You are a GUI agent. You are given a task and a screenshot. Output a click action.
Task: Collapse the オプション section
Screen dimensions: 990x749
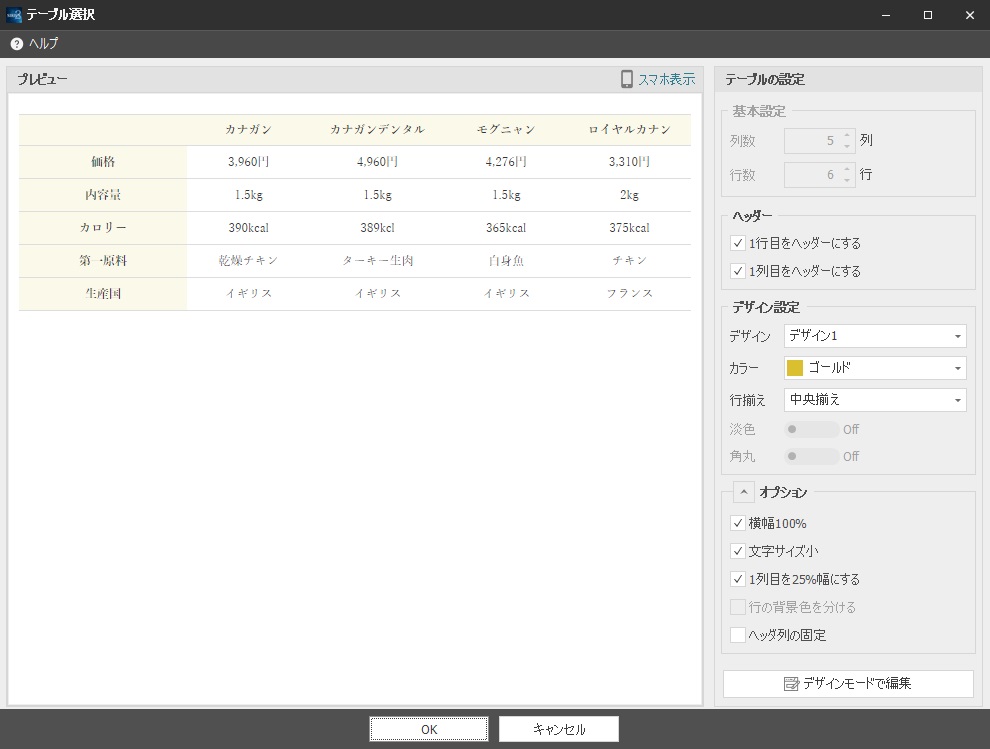(x=744, y=492)
